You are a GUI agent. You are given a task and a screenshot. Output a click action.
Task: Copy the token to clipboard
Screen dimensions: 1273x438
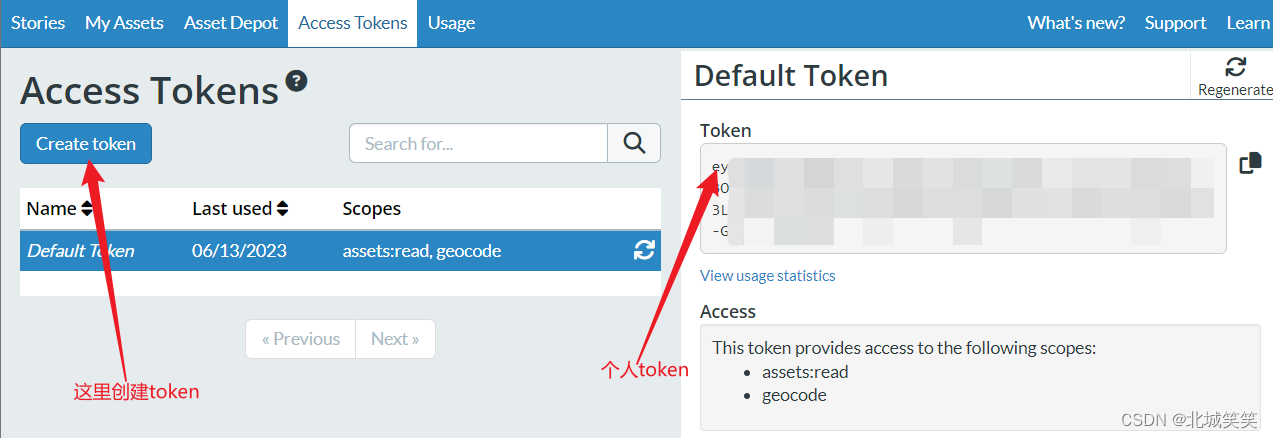coord(1250,163)
